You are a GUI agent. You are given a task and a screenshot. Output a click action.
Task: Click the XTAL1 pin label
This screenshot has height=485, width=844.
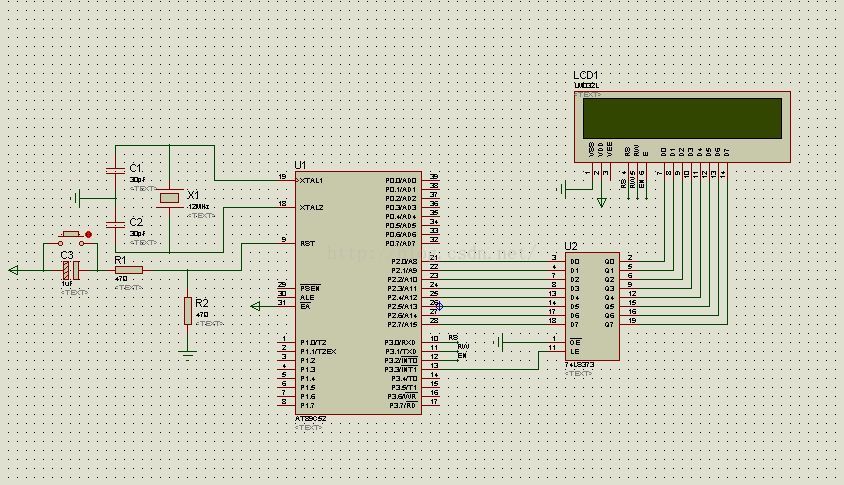pyautogui.click(x=312, y=181)
